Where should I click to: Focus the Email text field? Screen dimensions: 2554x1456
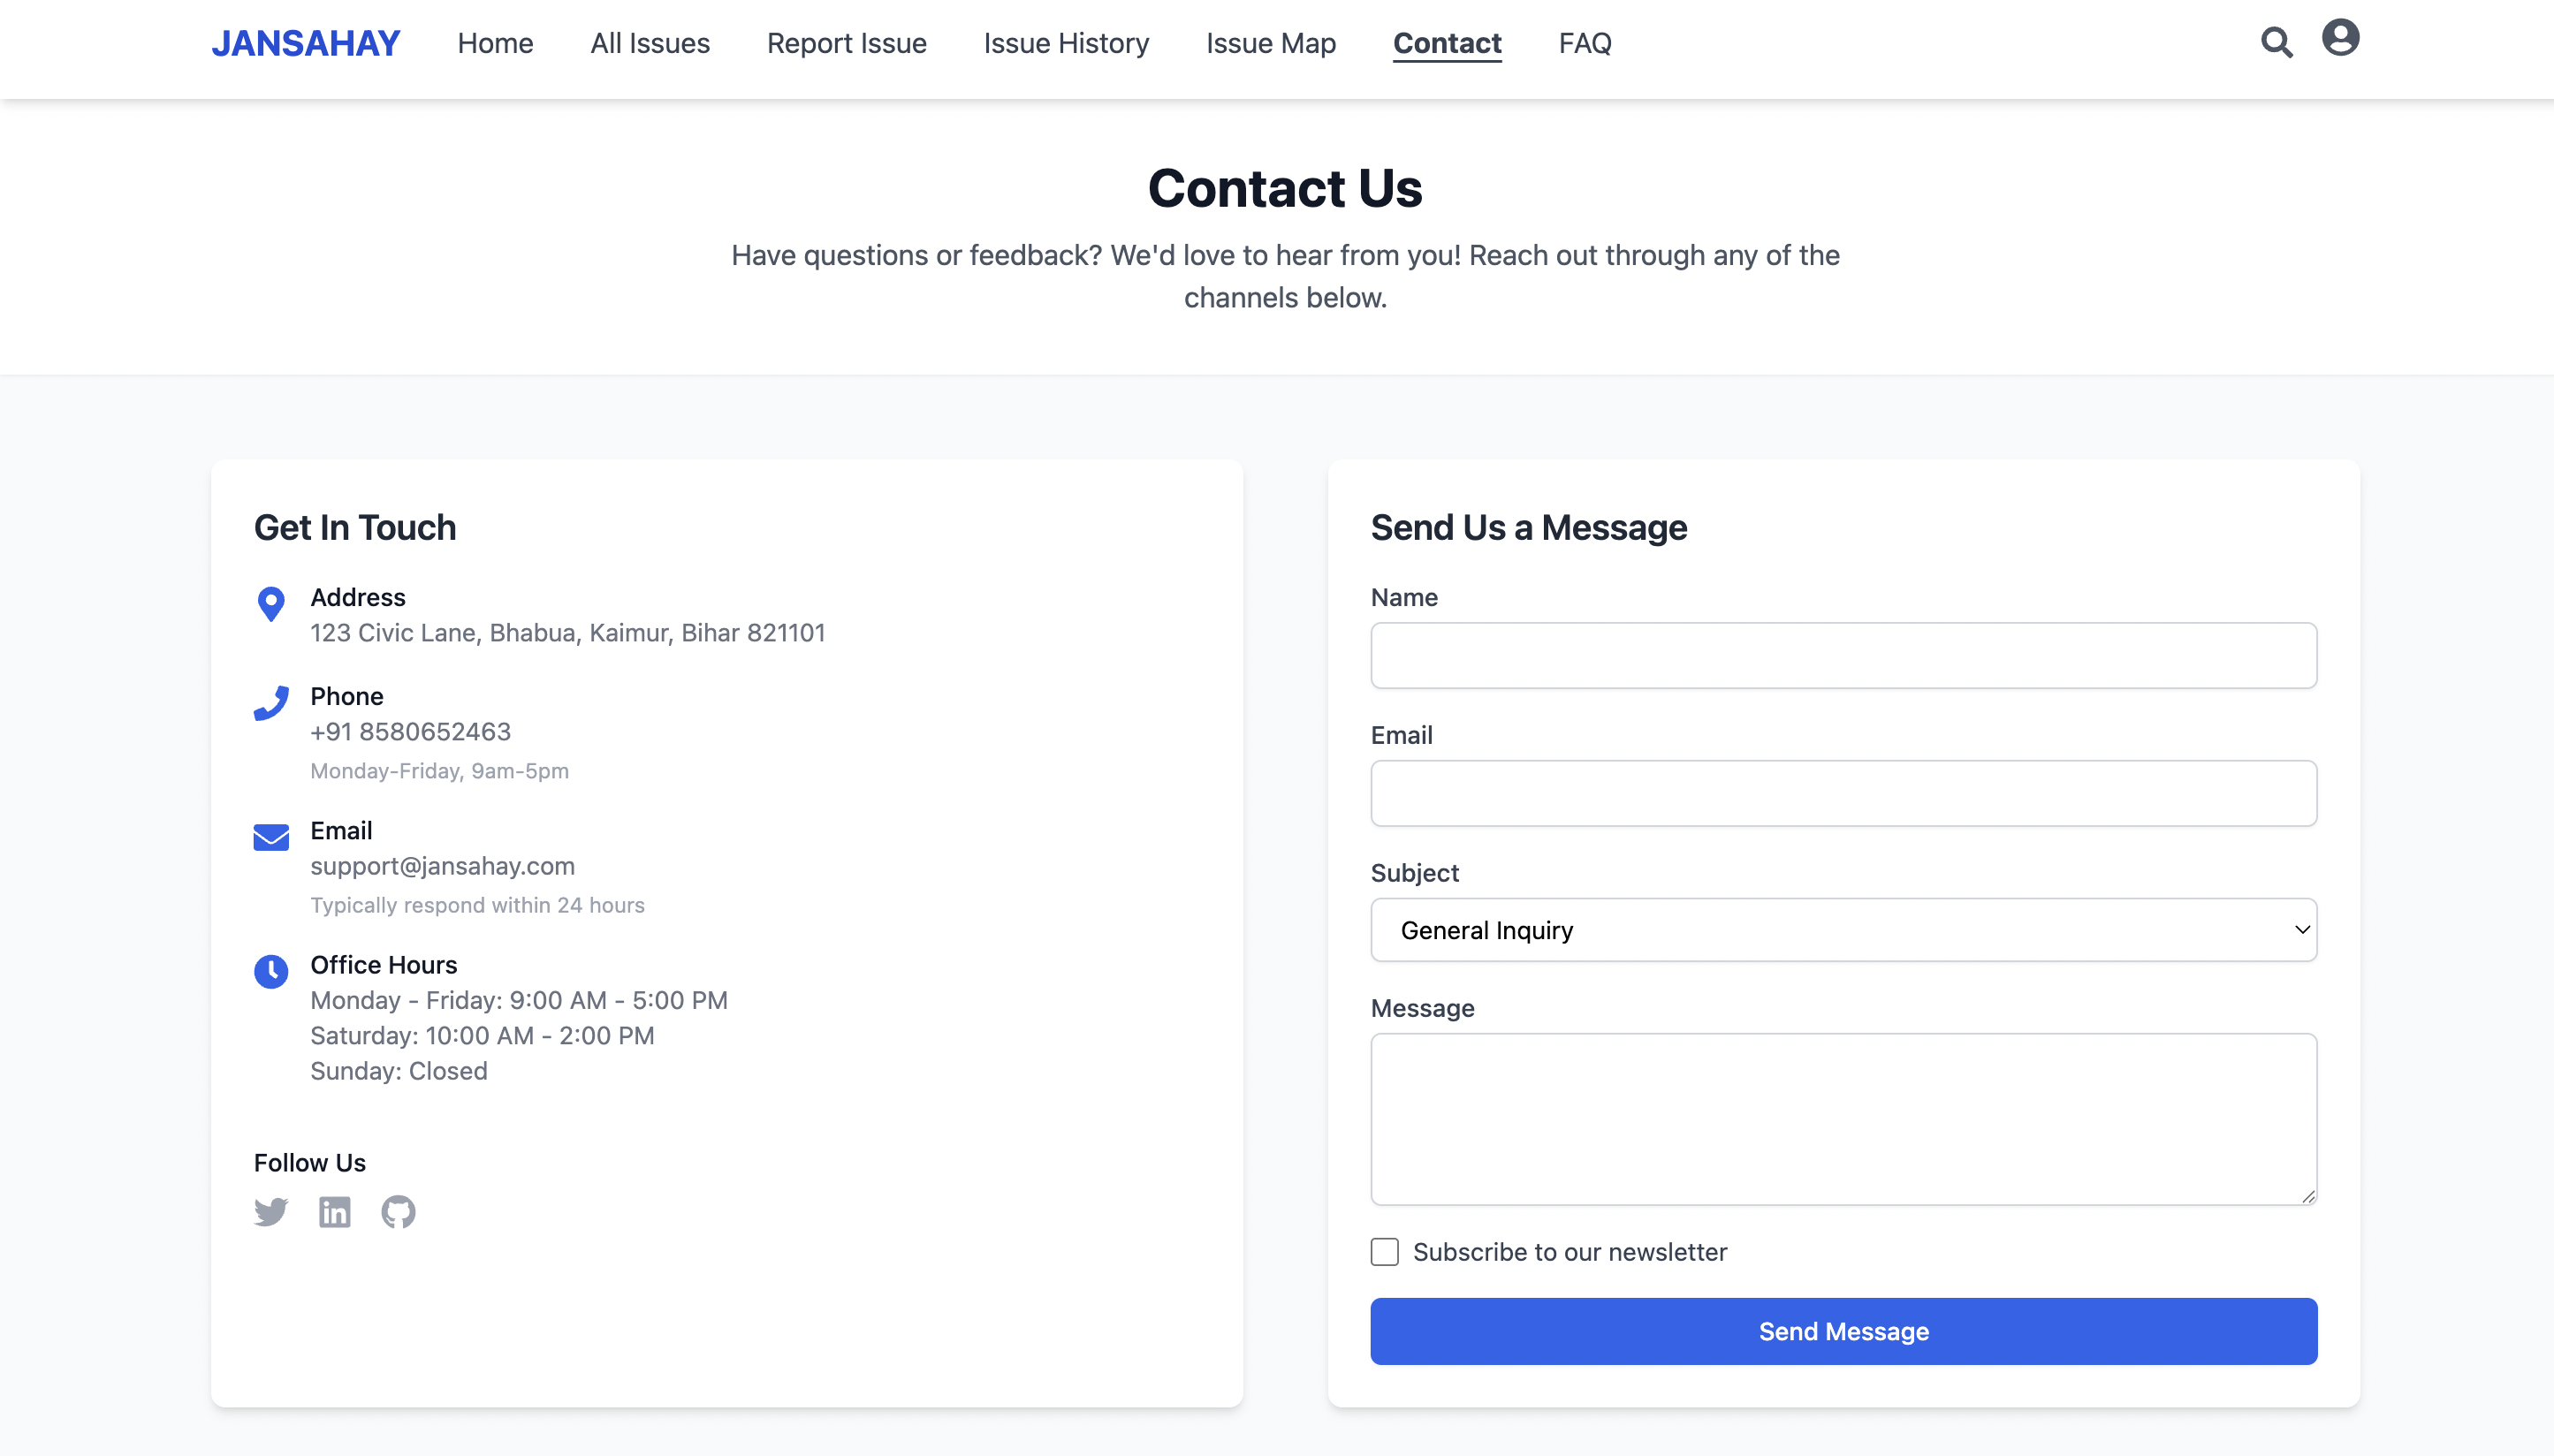(x=1843, y=793)
